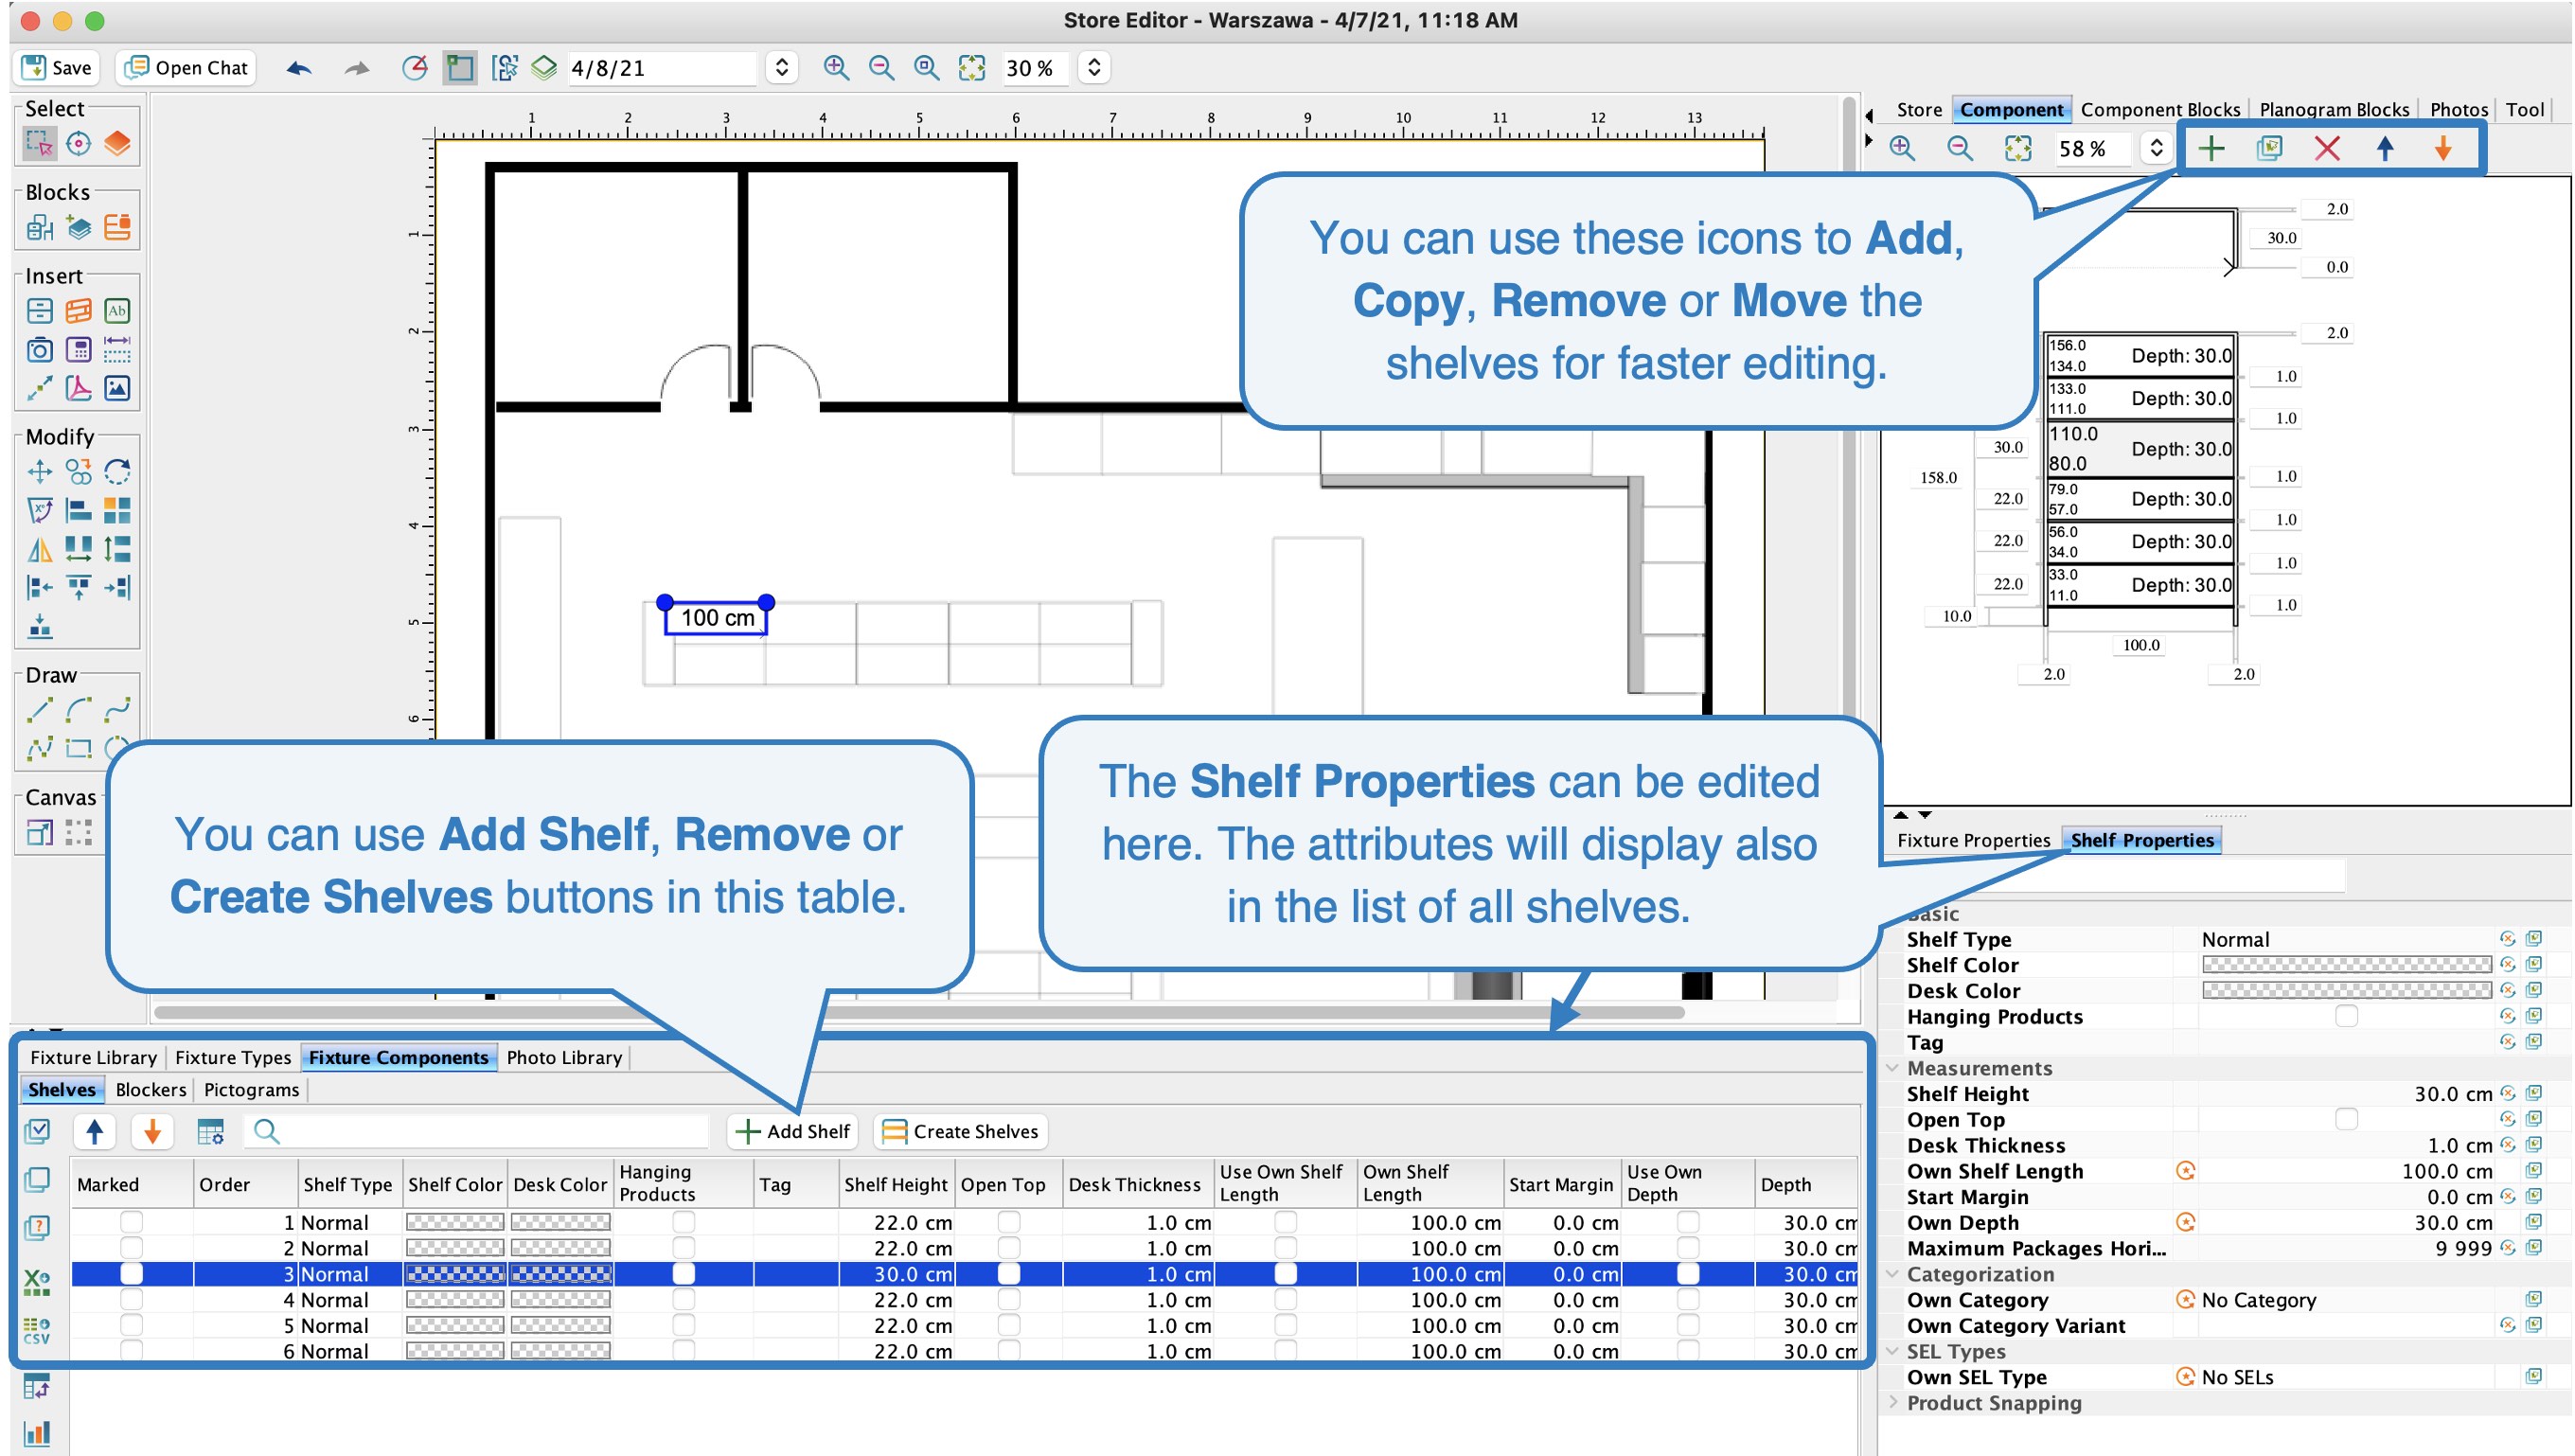This screenshot has height=1456, width=2575.
Task: Move row down with orange arrow in shelves table
Action: pos(152,1131)
